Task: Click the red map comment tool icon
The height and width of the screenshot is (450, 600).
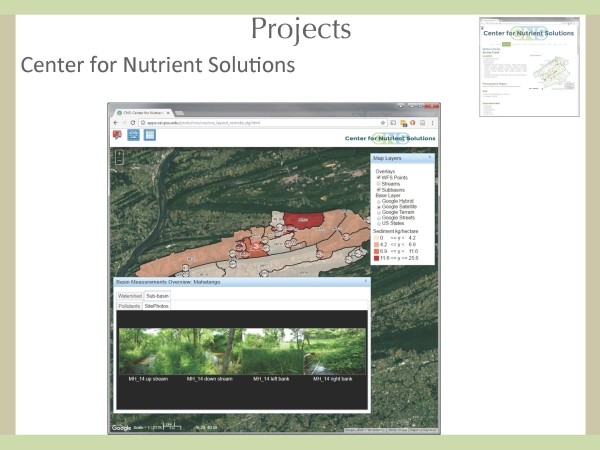Action: pyautogui.click(x=117, y=135)
